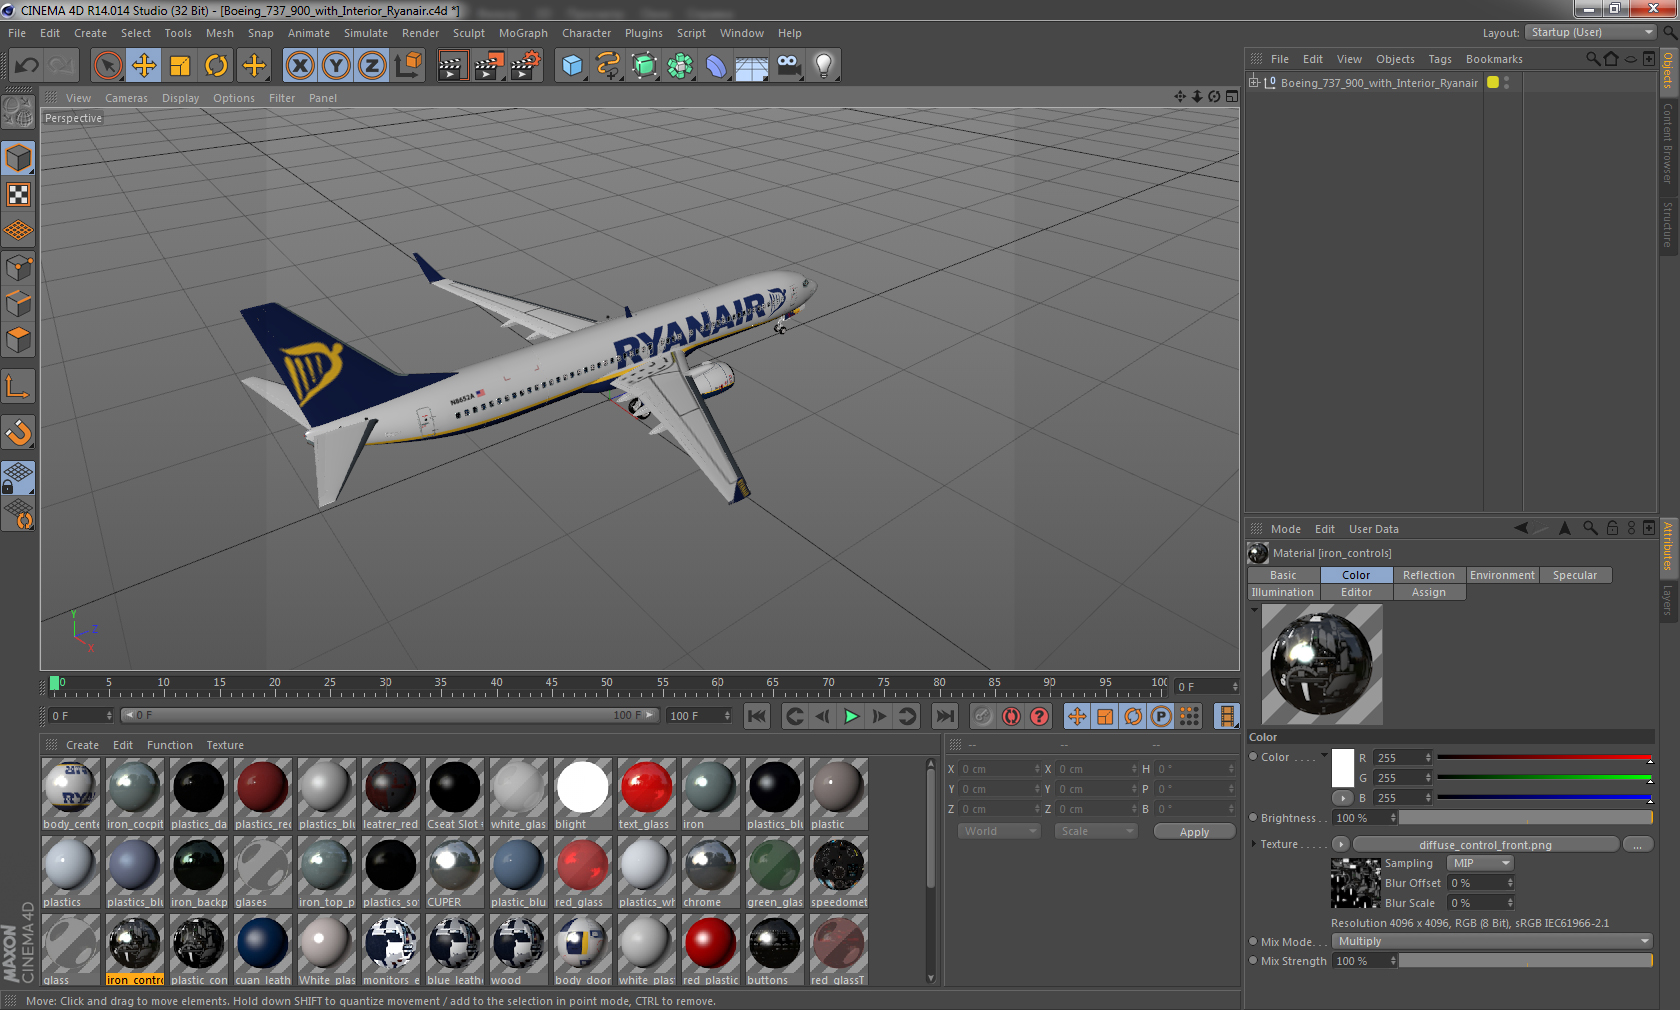
Task: Adjust the Mix Strength slider
Action: coord(1525,961)
